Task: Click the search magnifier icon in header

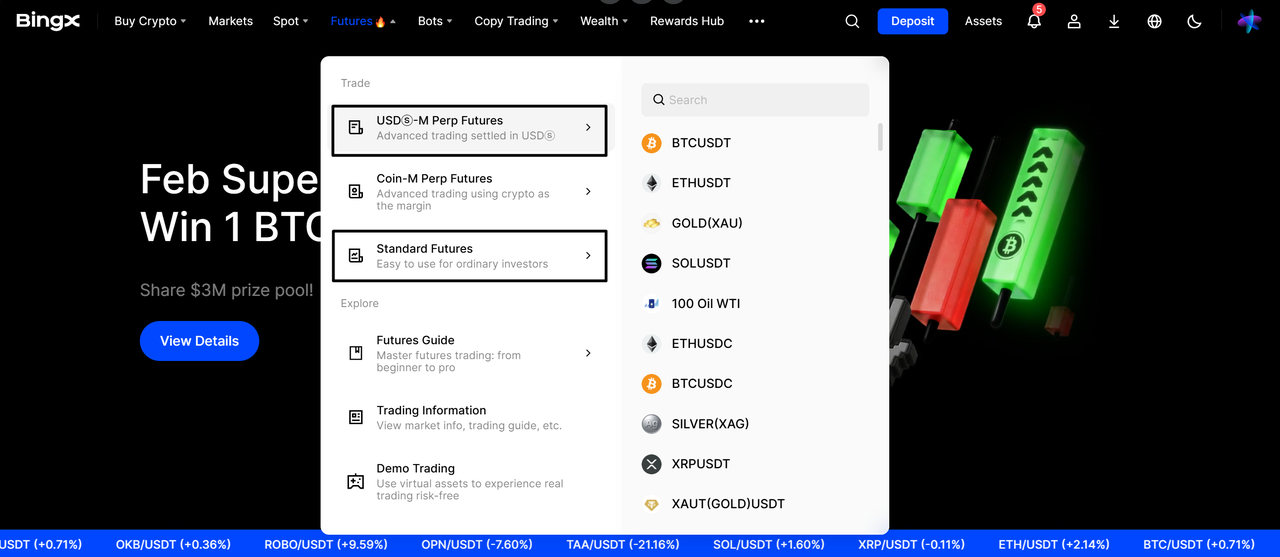Action: 852,21
